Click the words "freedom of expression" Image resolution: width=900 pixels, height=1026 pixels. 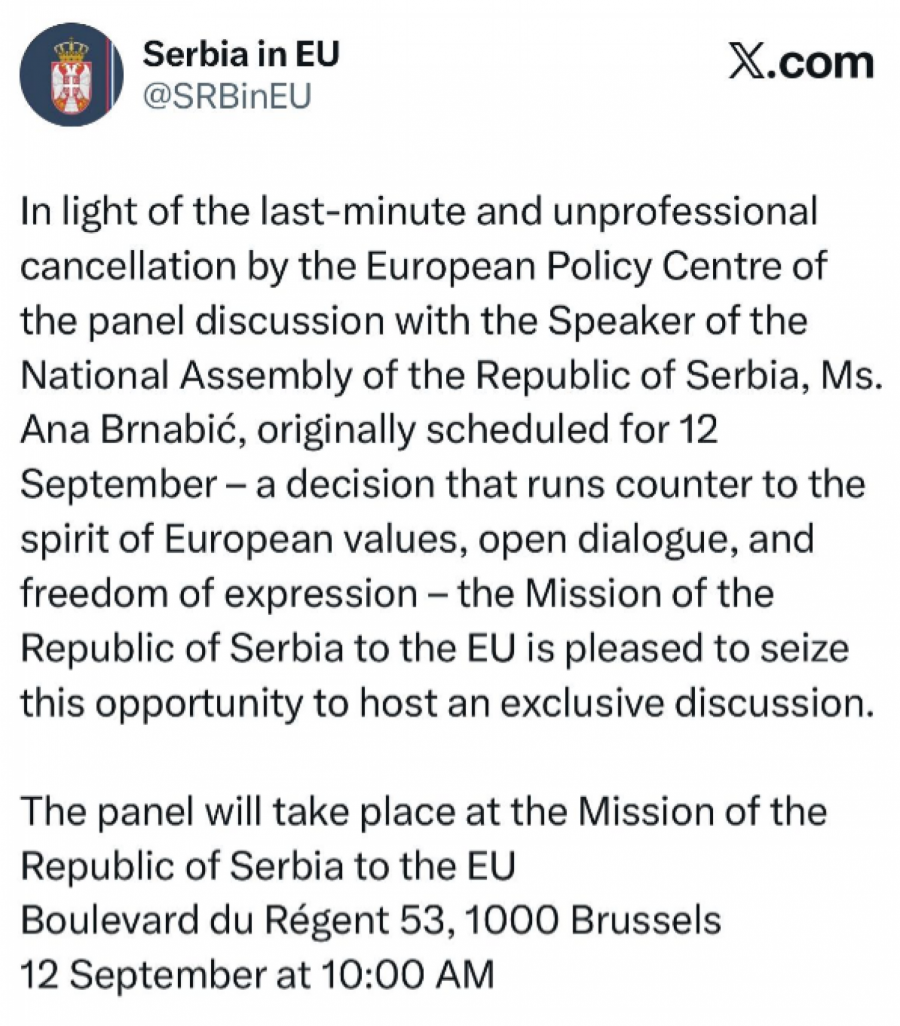tap(219, 593)
